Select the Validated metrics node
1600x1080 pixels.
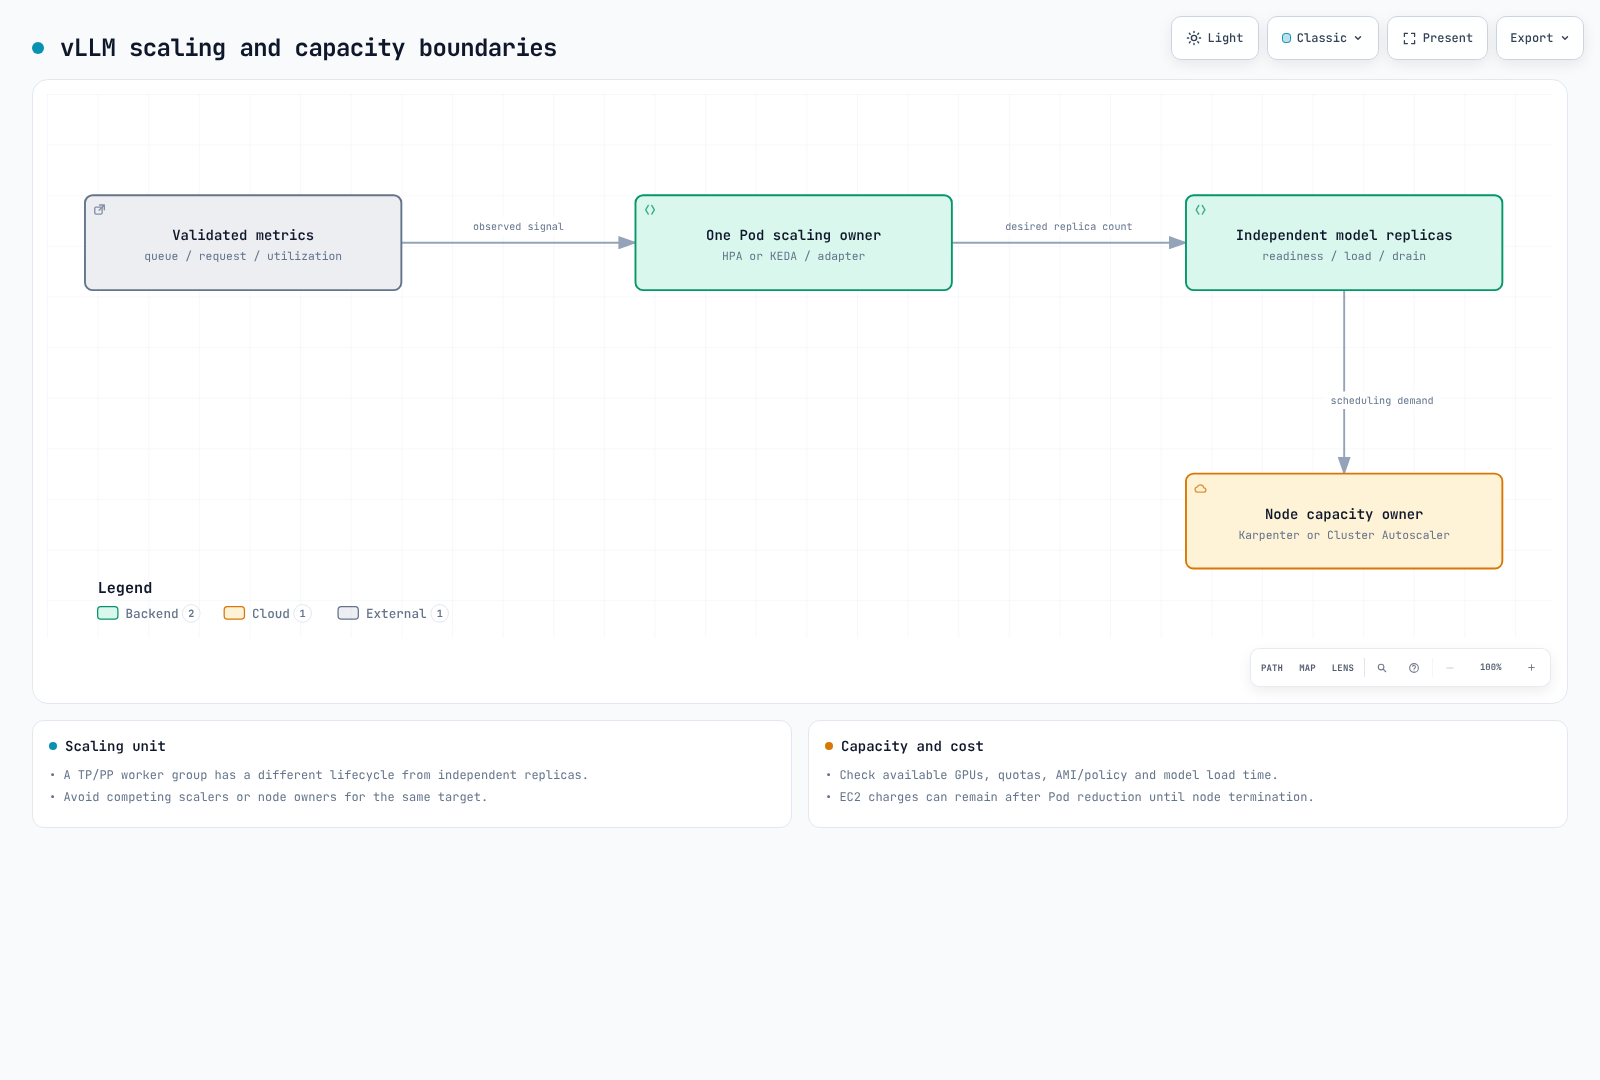(x=243, y=243)
